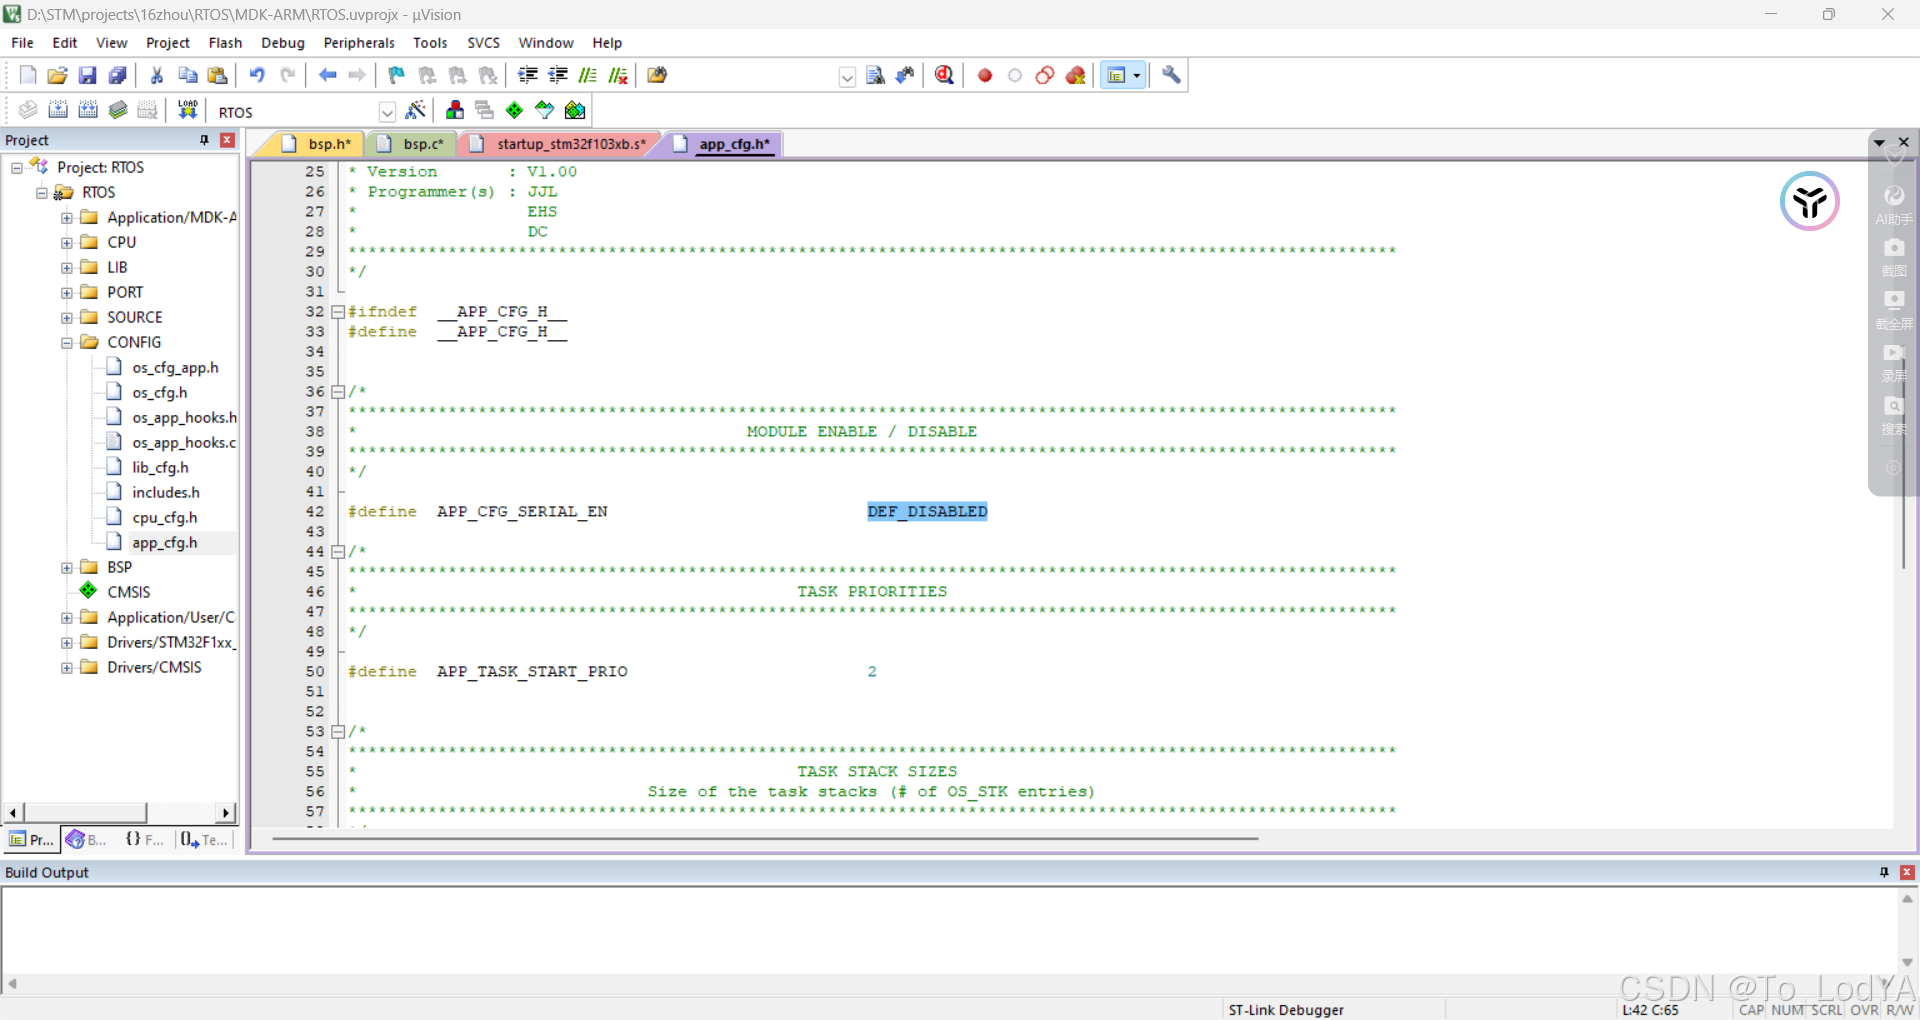
Task: Click DEF_DISABLED value on line 42
Action: tap(927, 512)
